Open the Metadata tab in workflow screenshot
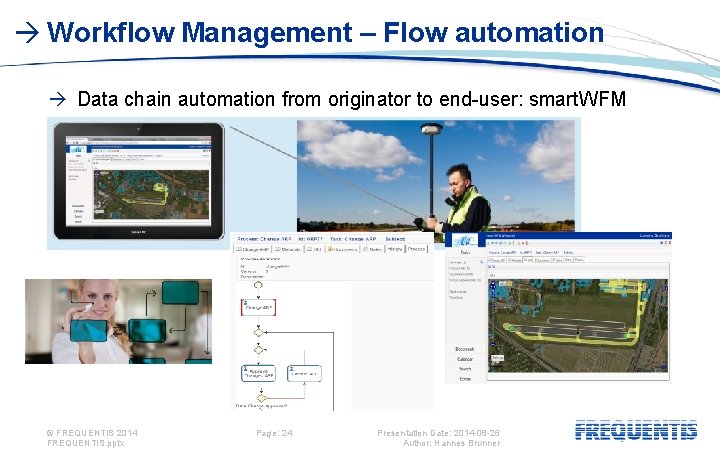The height and width of the screenshot is (450, 720). [x=287, y=249]
